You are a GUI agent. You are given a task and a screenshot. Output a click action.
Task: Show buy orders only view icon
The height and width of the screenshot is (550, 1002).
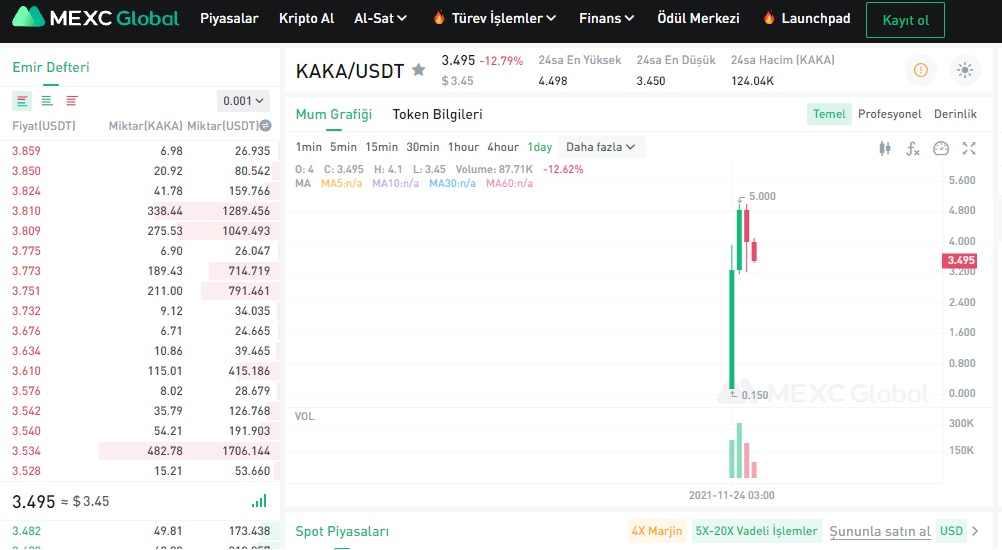[x=47, y=101]
